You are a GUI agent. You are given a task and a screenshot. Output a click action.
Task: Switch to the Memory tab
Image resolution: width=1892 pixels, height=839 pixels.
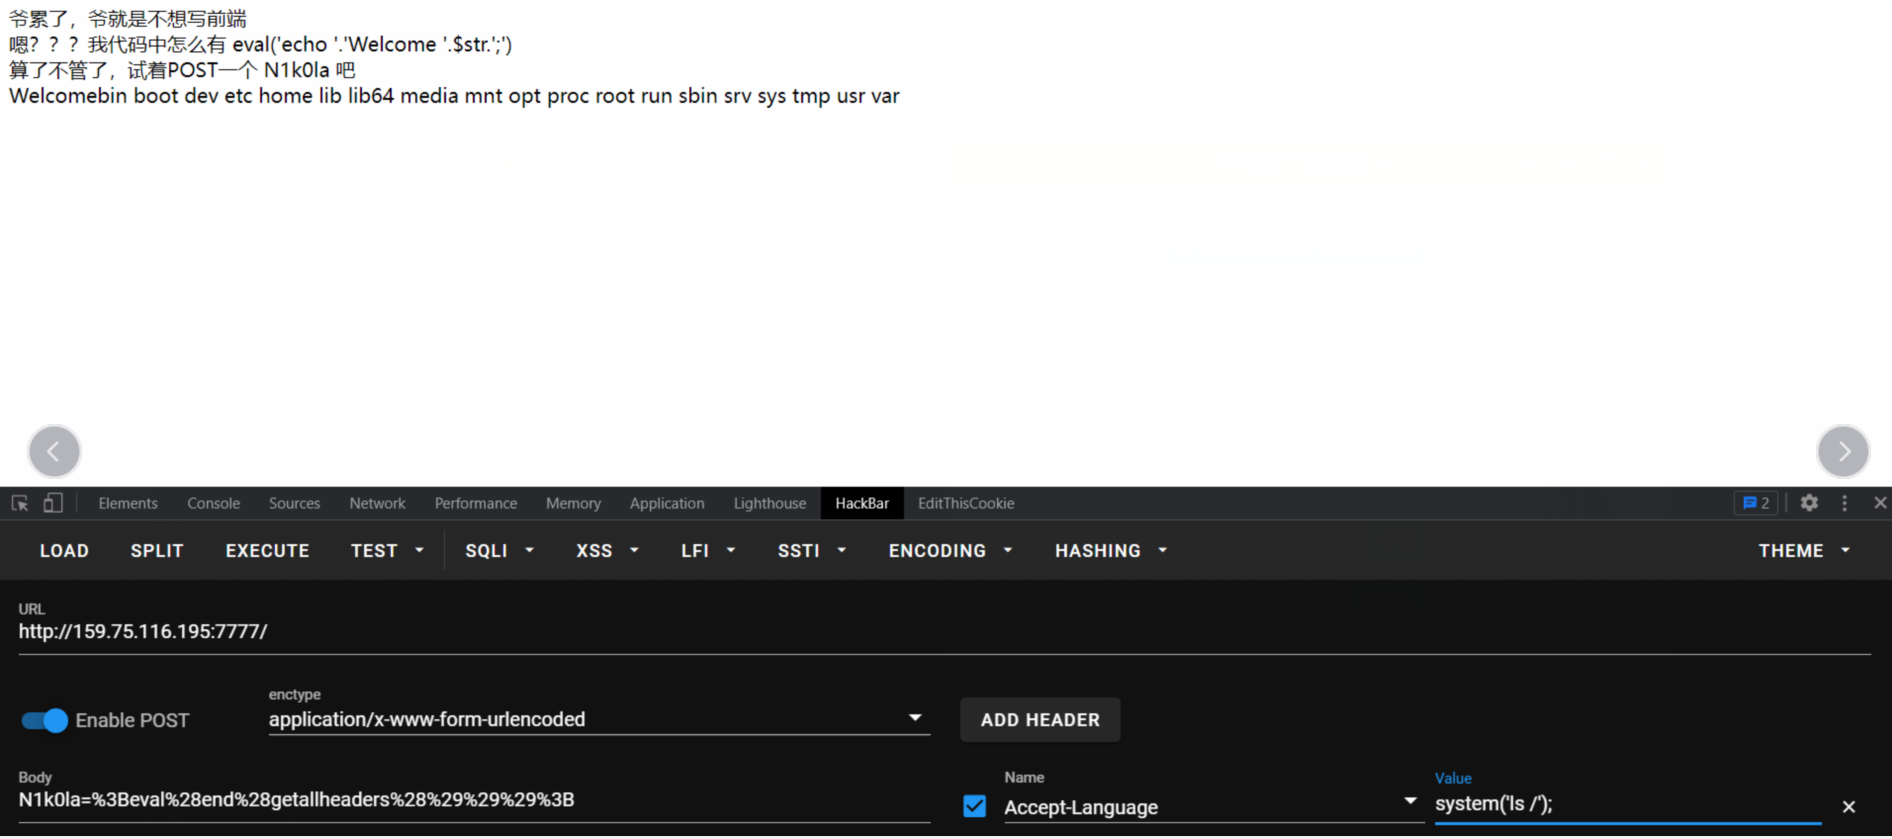point(573,503)
